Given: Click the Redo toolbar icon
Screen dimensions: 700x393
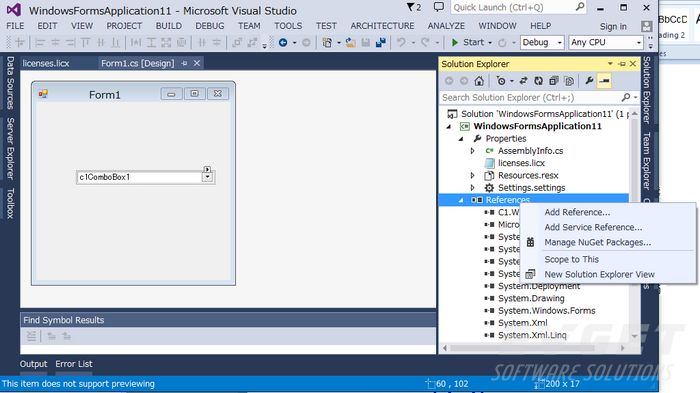Looking at the screenshot, I should click(425, 42).
